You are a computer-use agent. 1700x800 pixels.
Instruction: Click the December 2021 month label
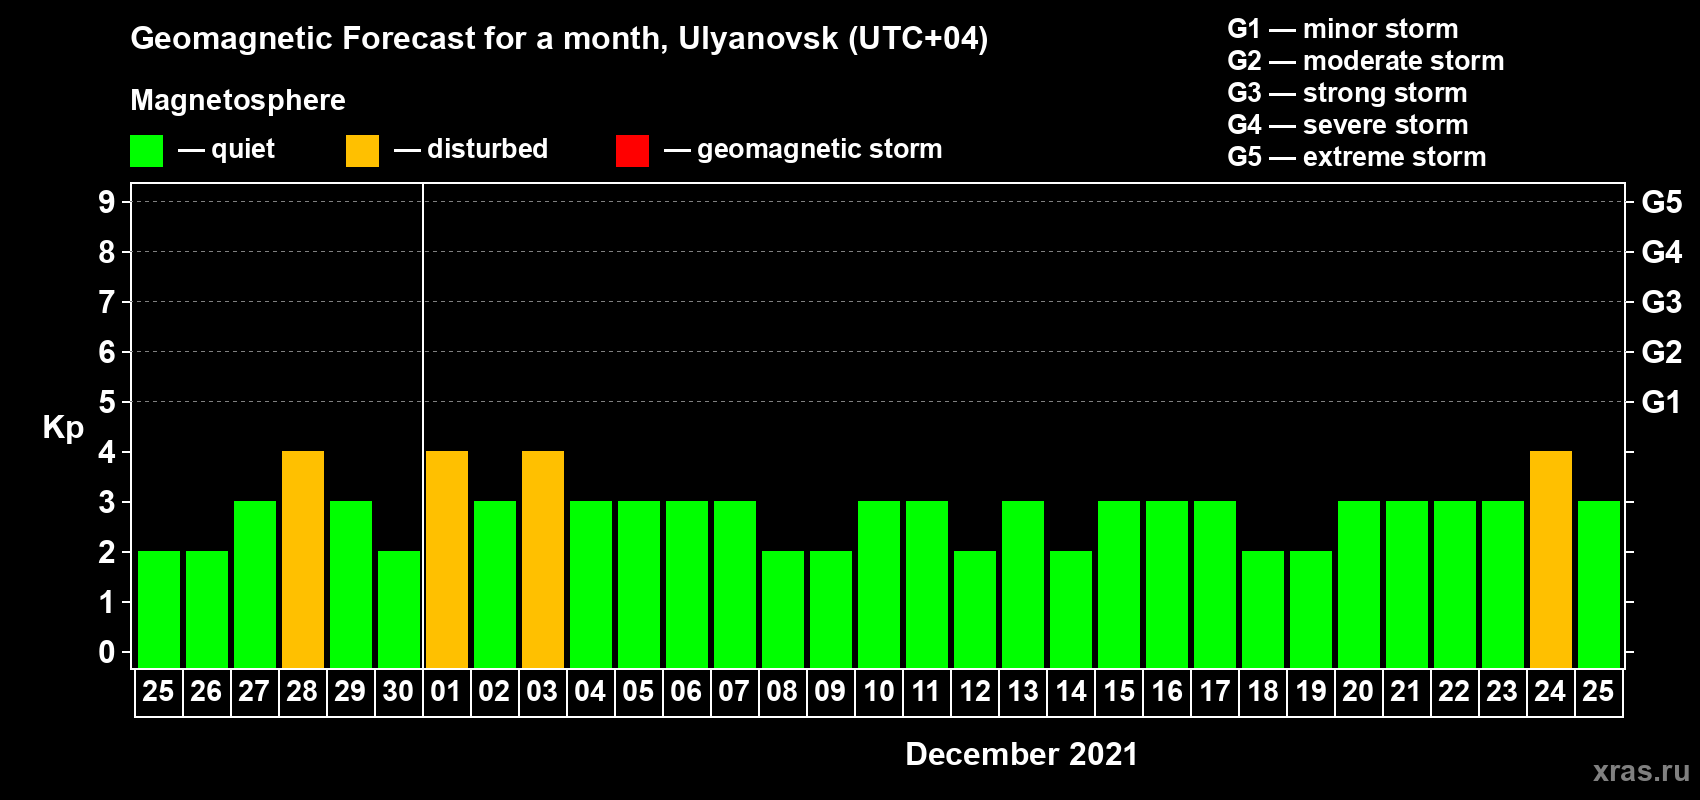tap(1021, 754)
